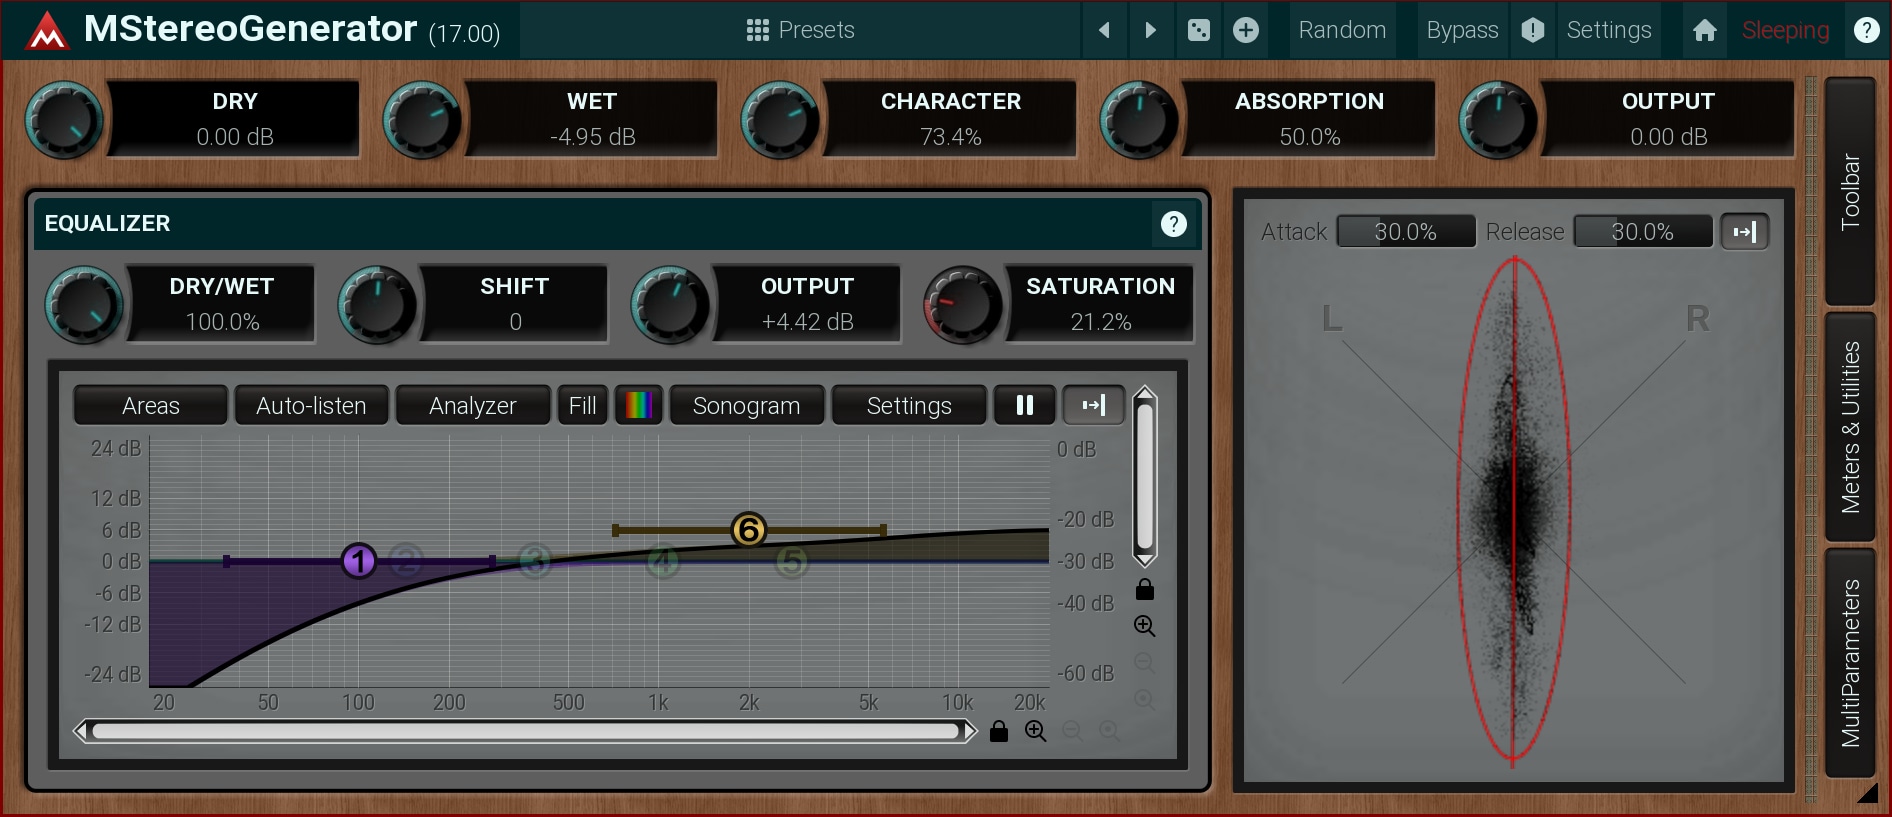Toggle the Bypass button
The width and height of the screenshot is (1892, 817).
[1461, 30]
